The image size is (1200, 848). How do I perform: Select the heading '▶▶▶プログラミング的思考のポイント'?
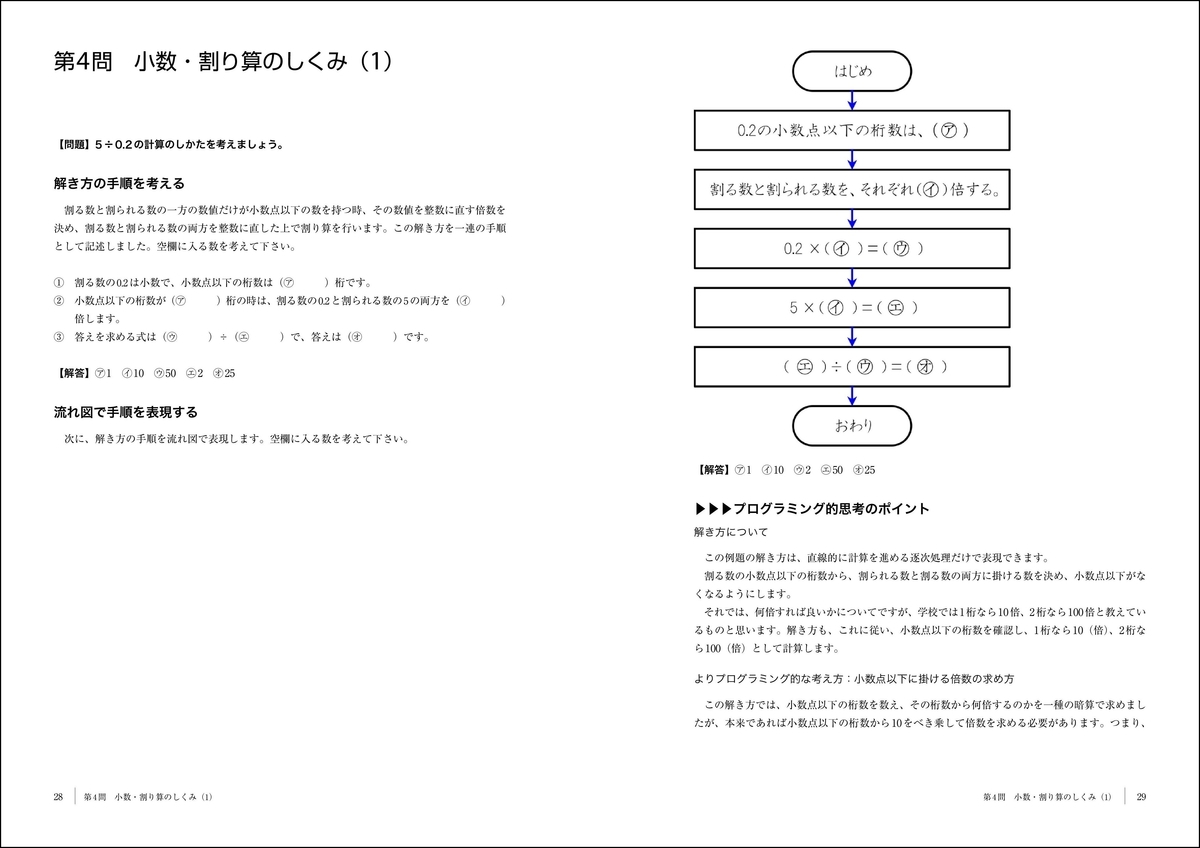(812, 509)
